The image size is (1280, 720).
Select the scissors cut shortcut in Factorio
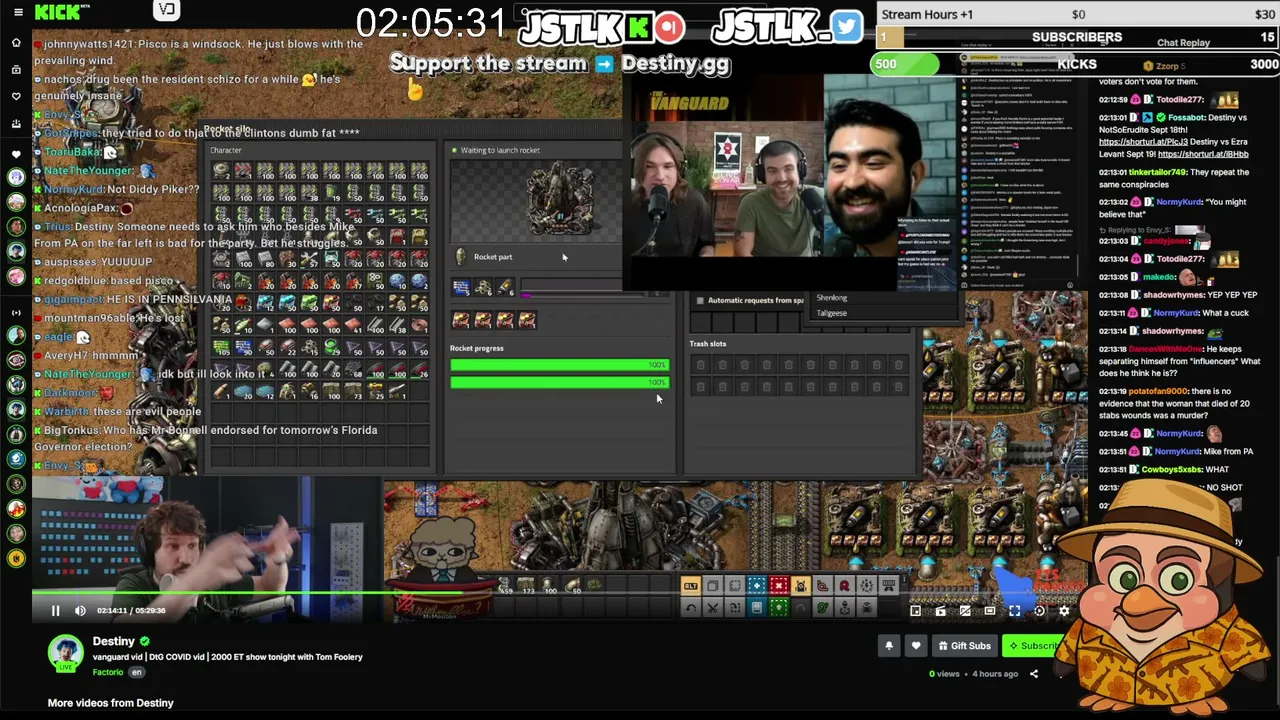(712, 607)
